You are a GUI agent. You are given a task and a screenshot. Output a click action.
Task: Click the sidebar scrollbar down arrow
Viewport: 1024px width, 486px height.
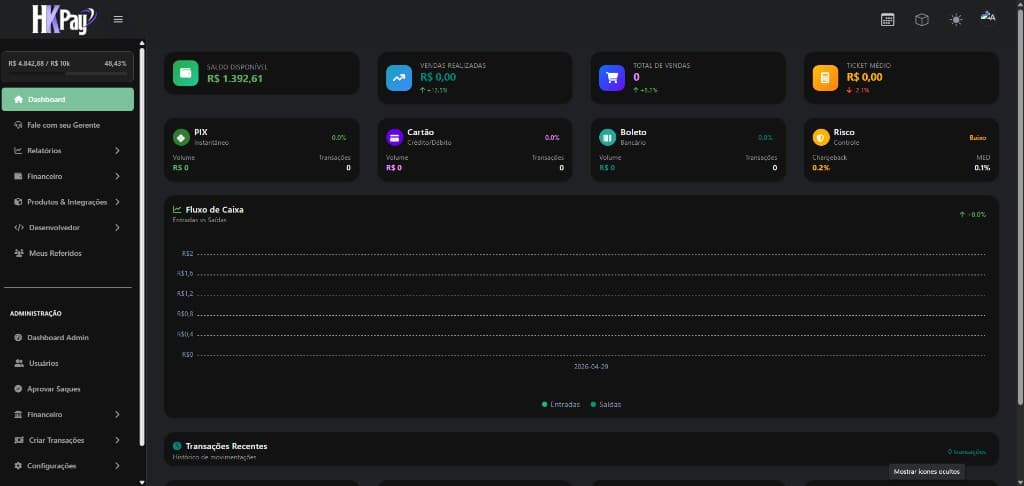coord(142,482)
